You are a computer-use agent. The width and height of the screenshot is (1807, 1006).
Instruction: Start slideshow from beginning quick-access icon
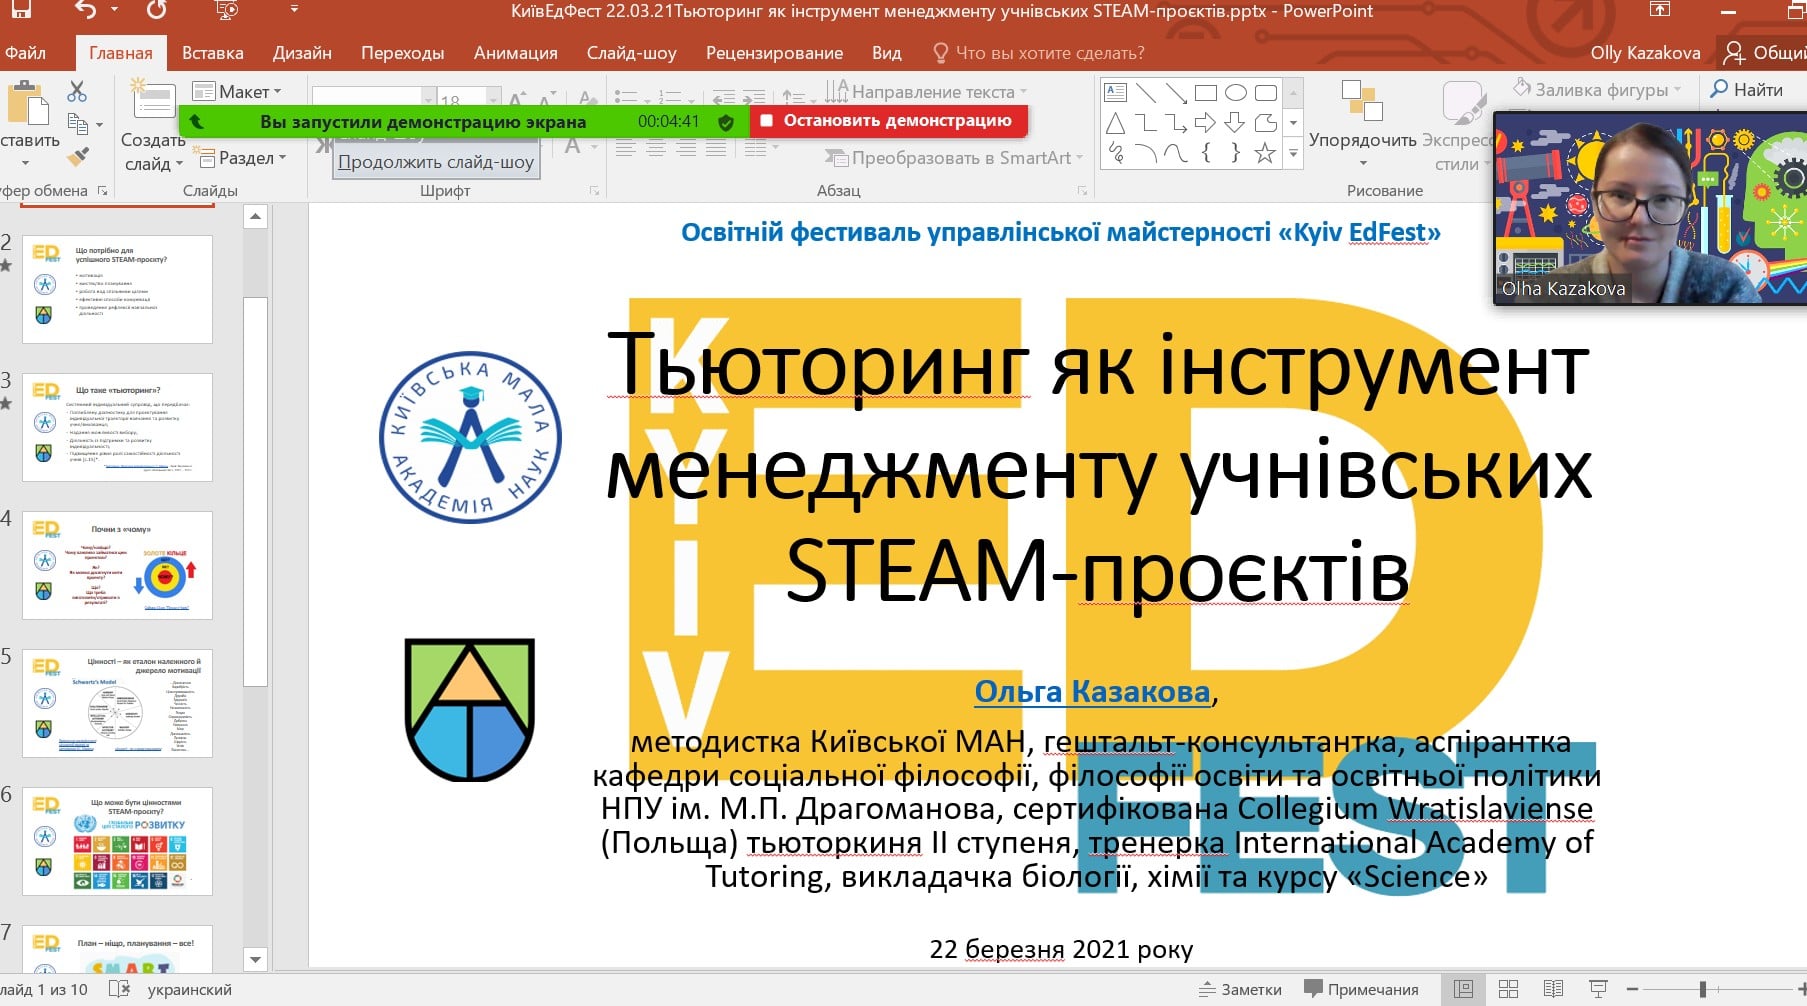pyautogui.click(x=227, y=11)
